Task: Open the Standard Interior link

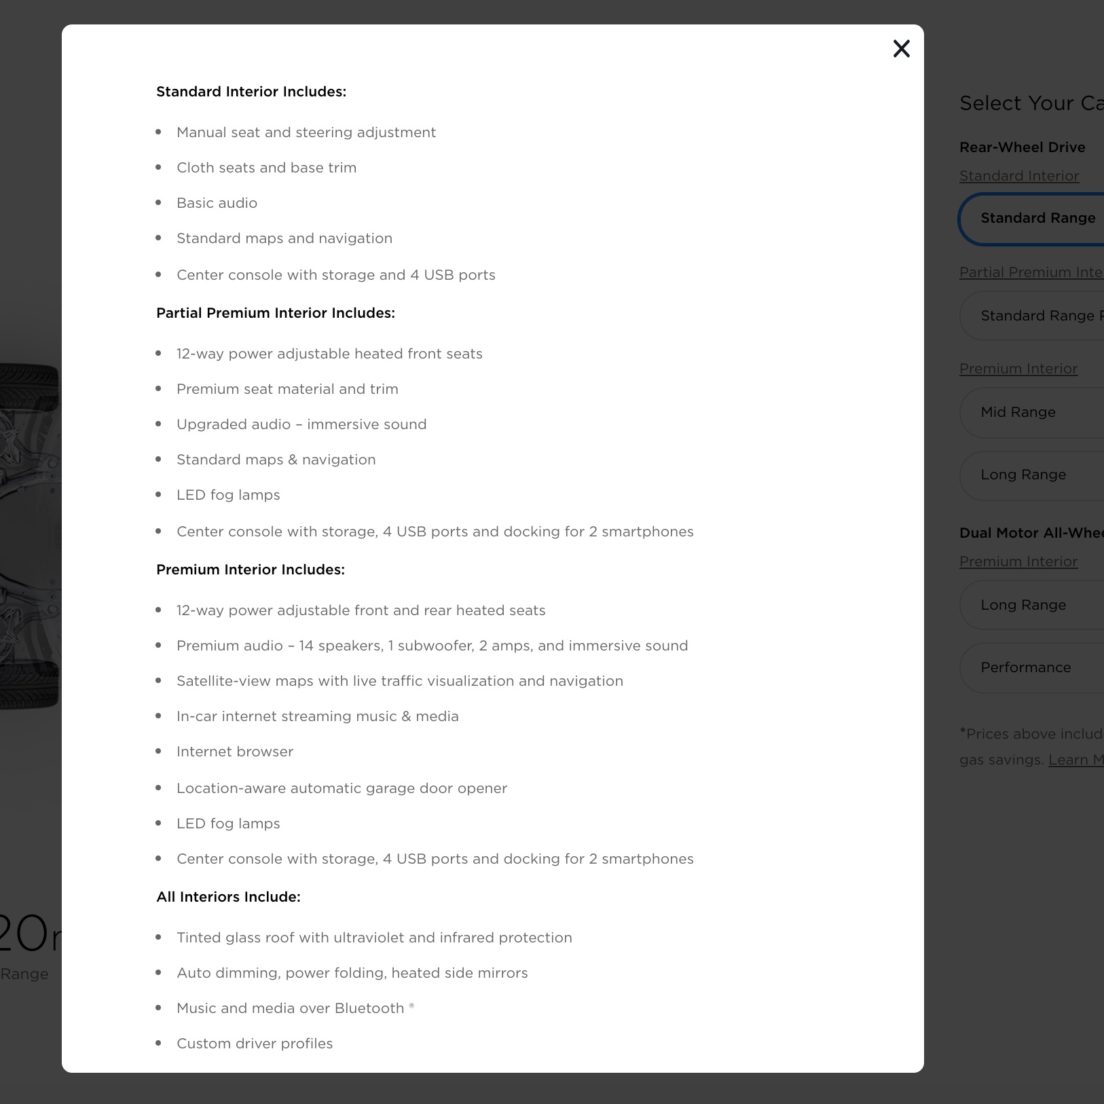Action: pyautogui.click(x=1019, y=176)
